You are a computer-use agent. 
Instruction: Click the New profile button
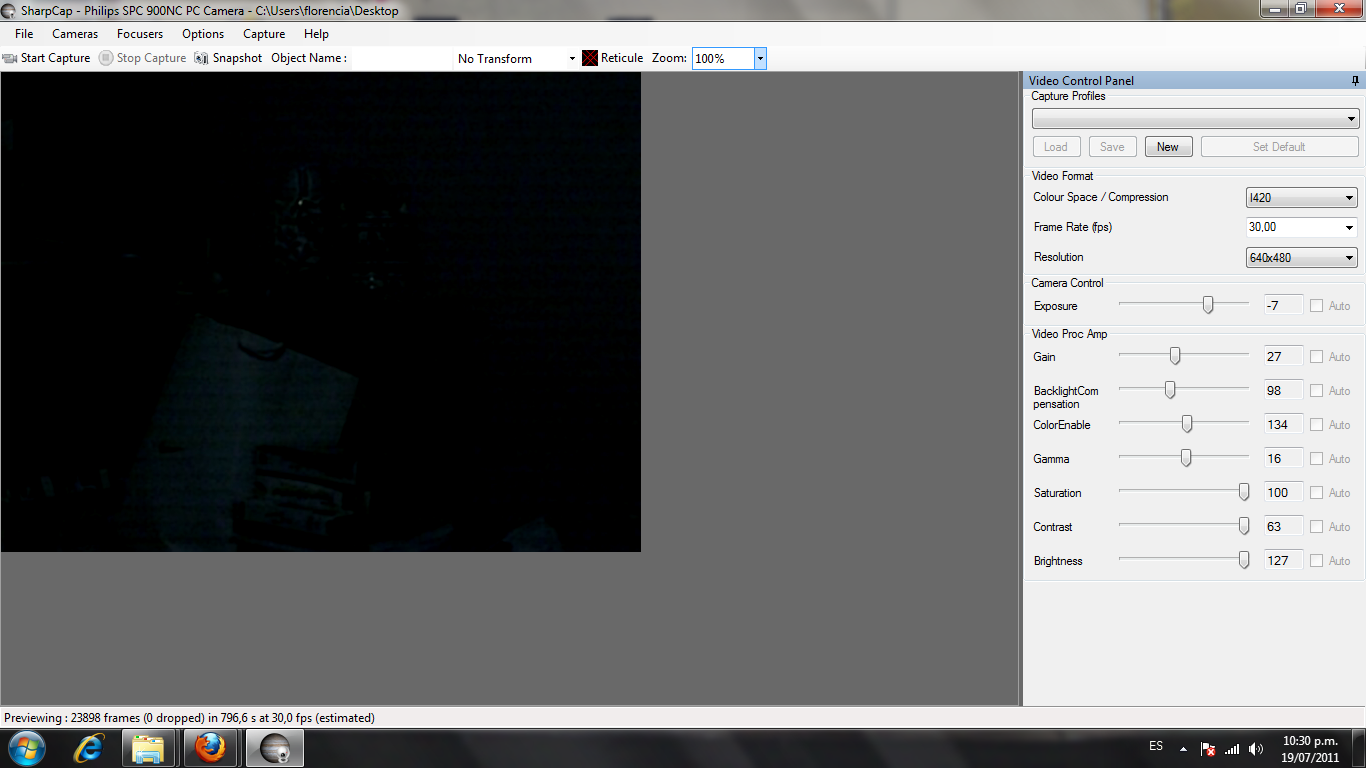[1168, 147]
